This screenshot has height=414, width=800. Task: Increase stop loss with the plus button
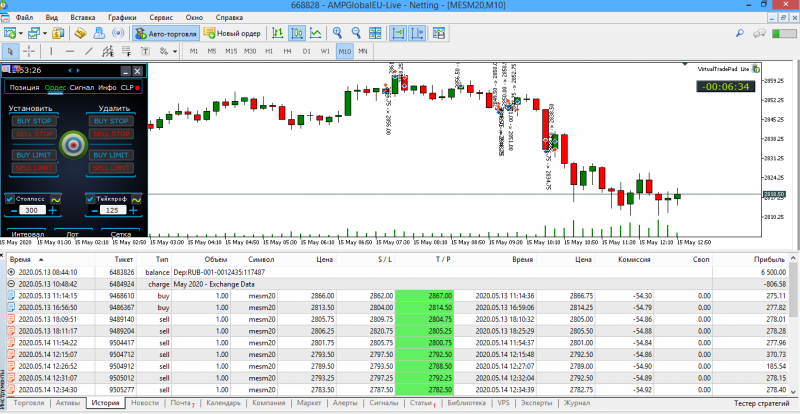pos(53,210)
